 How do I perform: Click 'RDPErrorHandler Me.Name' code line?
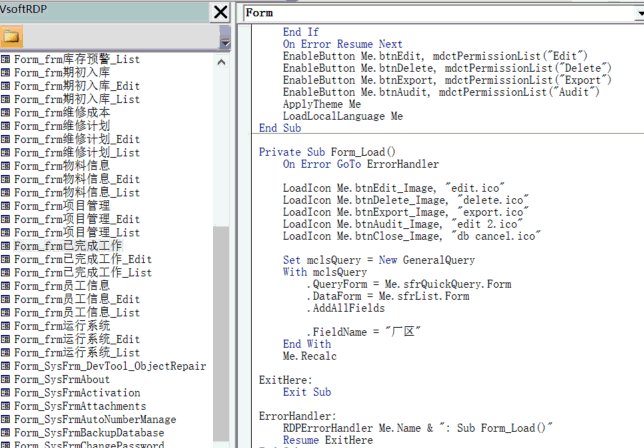click(x=418, y=428)
